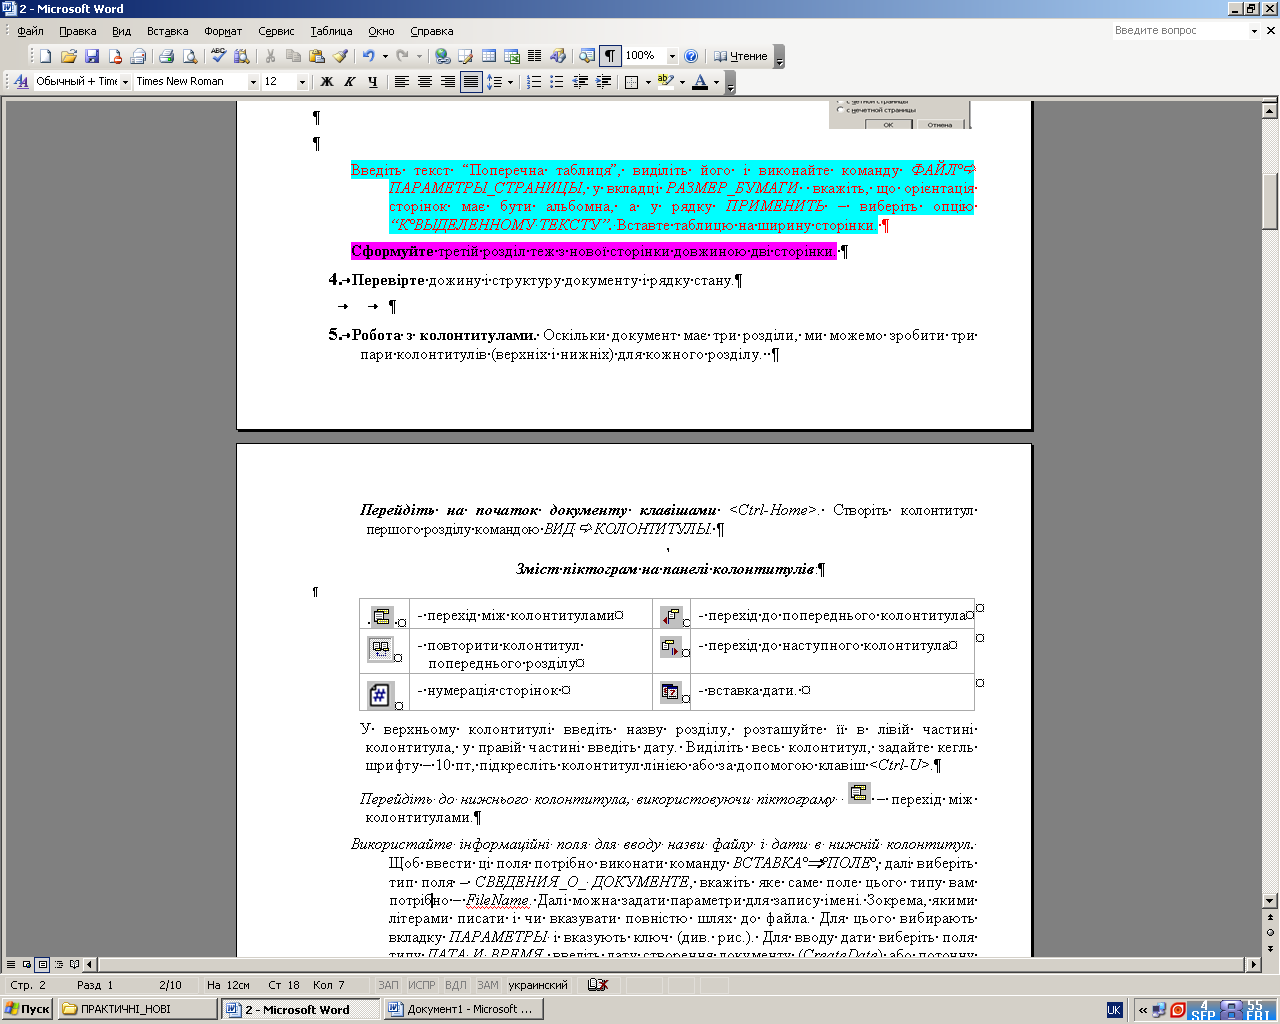The image size is (1280, 1024).
Task: Switch to Чтение reading mode
Action: pos(740,56)
